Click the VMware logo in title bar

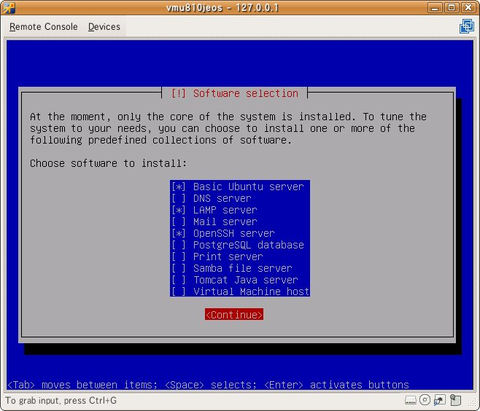click(8, 8)
